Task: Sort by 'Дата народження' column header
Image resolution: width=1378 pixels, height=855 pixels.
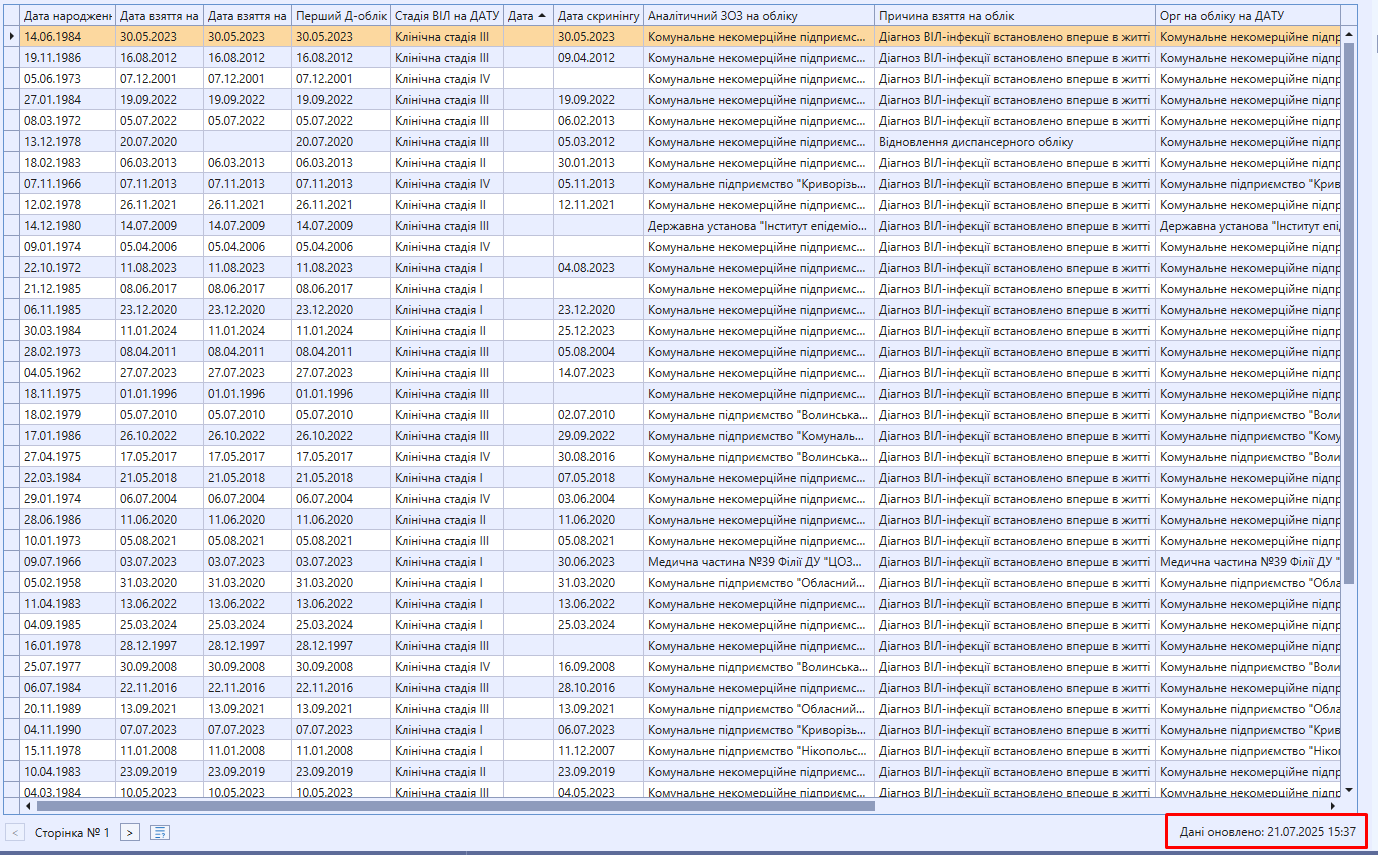Action: pyautogui.click(x=67, y=16)
